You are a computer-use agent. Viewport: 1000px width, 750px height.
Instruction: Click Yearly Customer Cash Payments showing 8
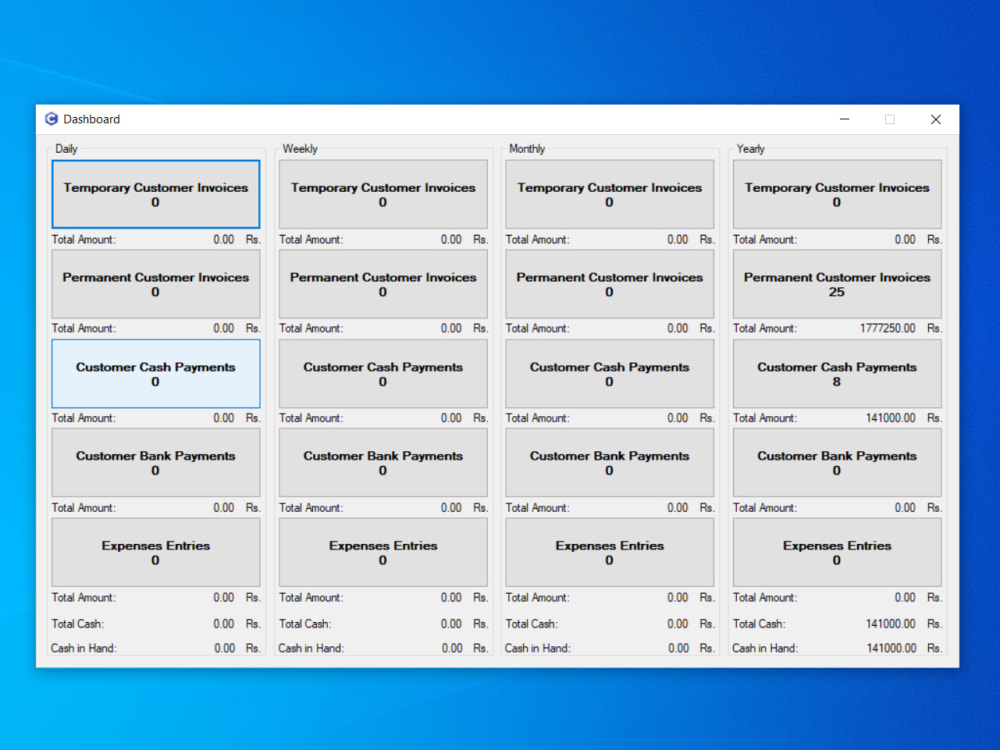837,373
